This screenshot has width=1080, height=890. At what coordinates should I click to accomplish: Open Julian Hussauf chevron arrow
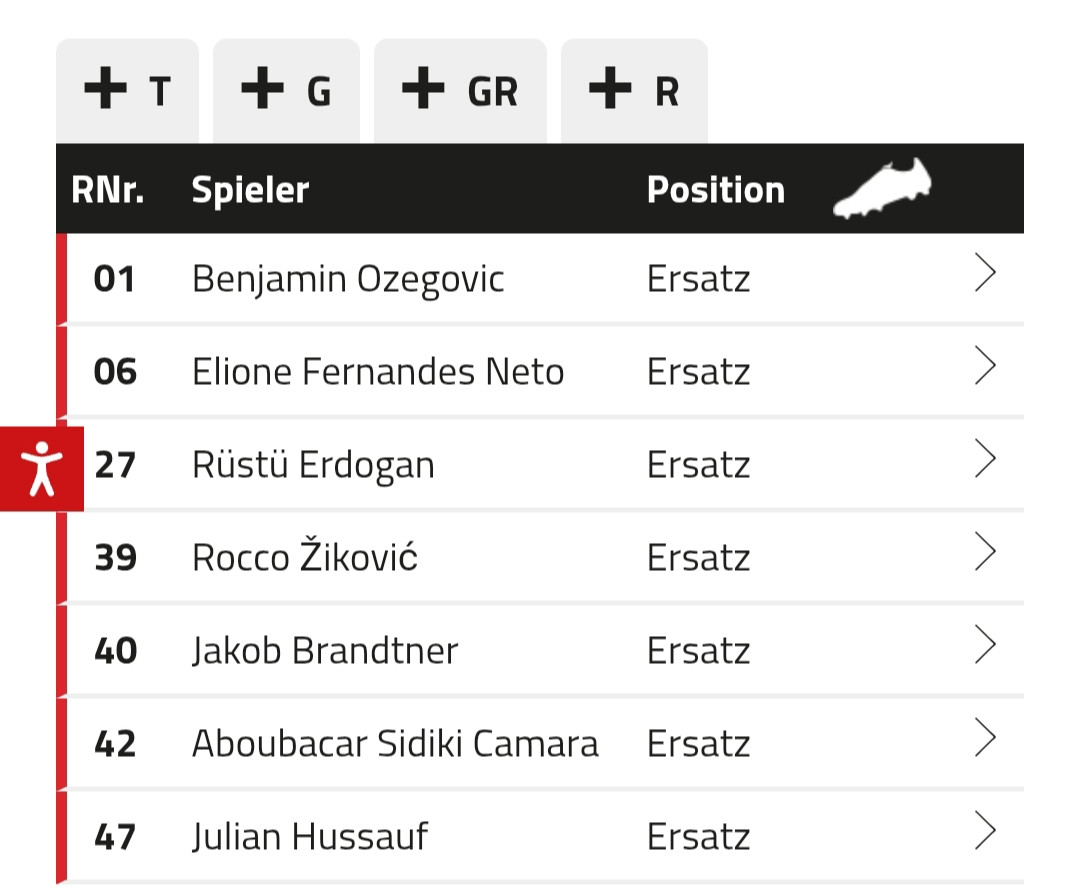click(x=985, y=832)
